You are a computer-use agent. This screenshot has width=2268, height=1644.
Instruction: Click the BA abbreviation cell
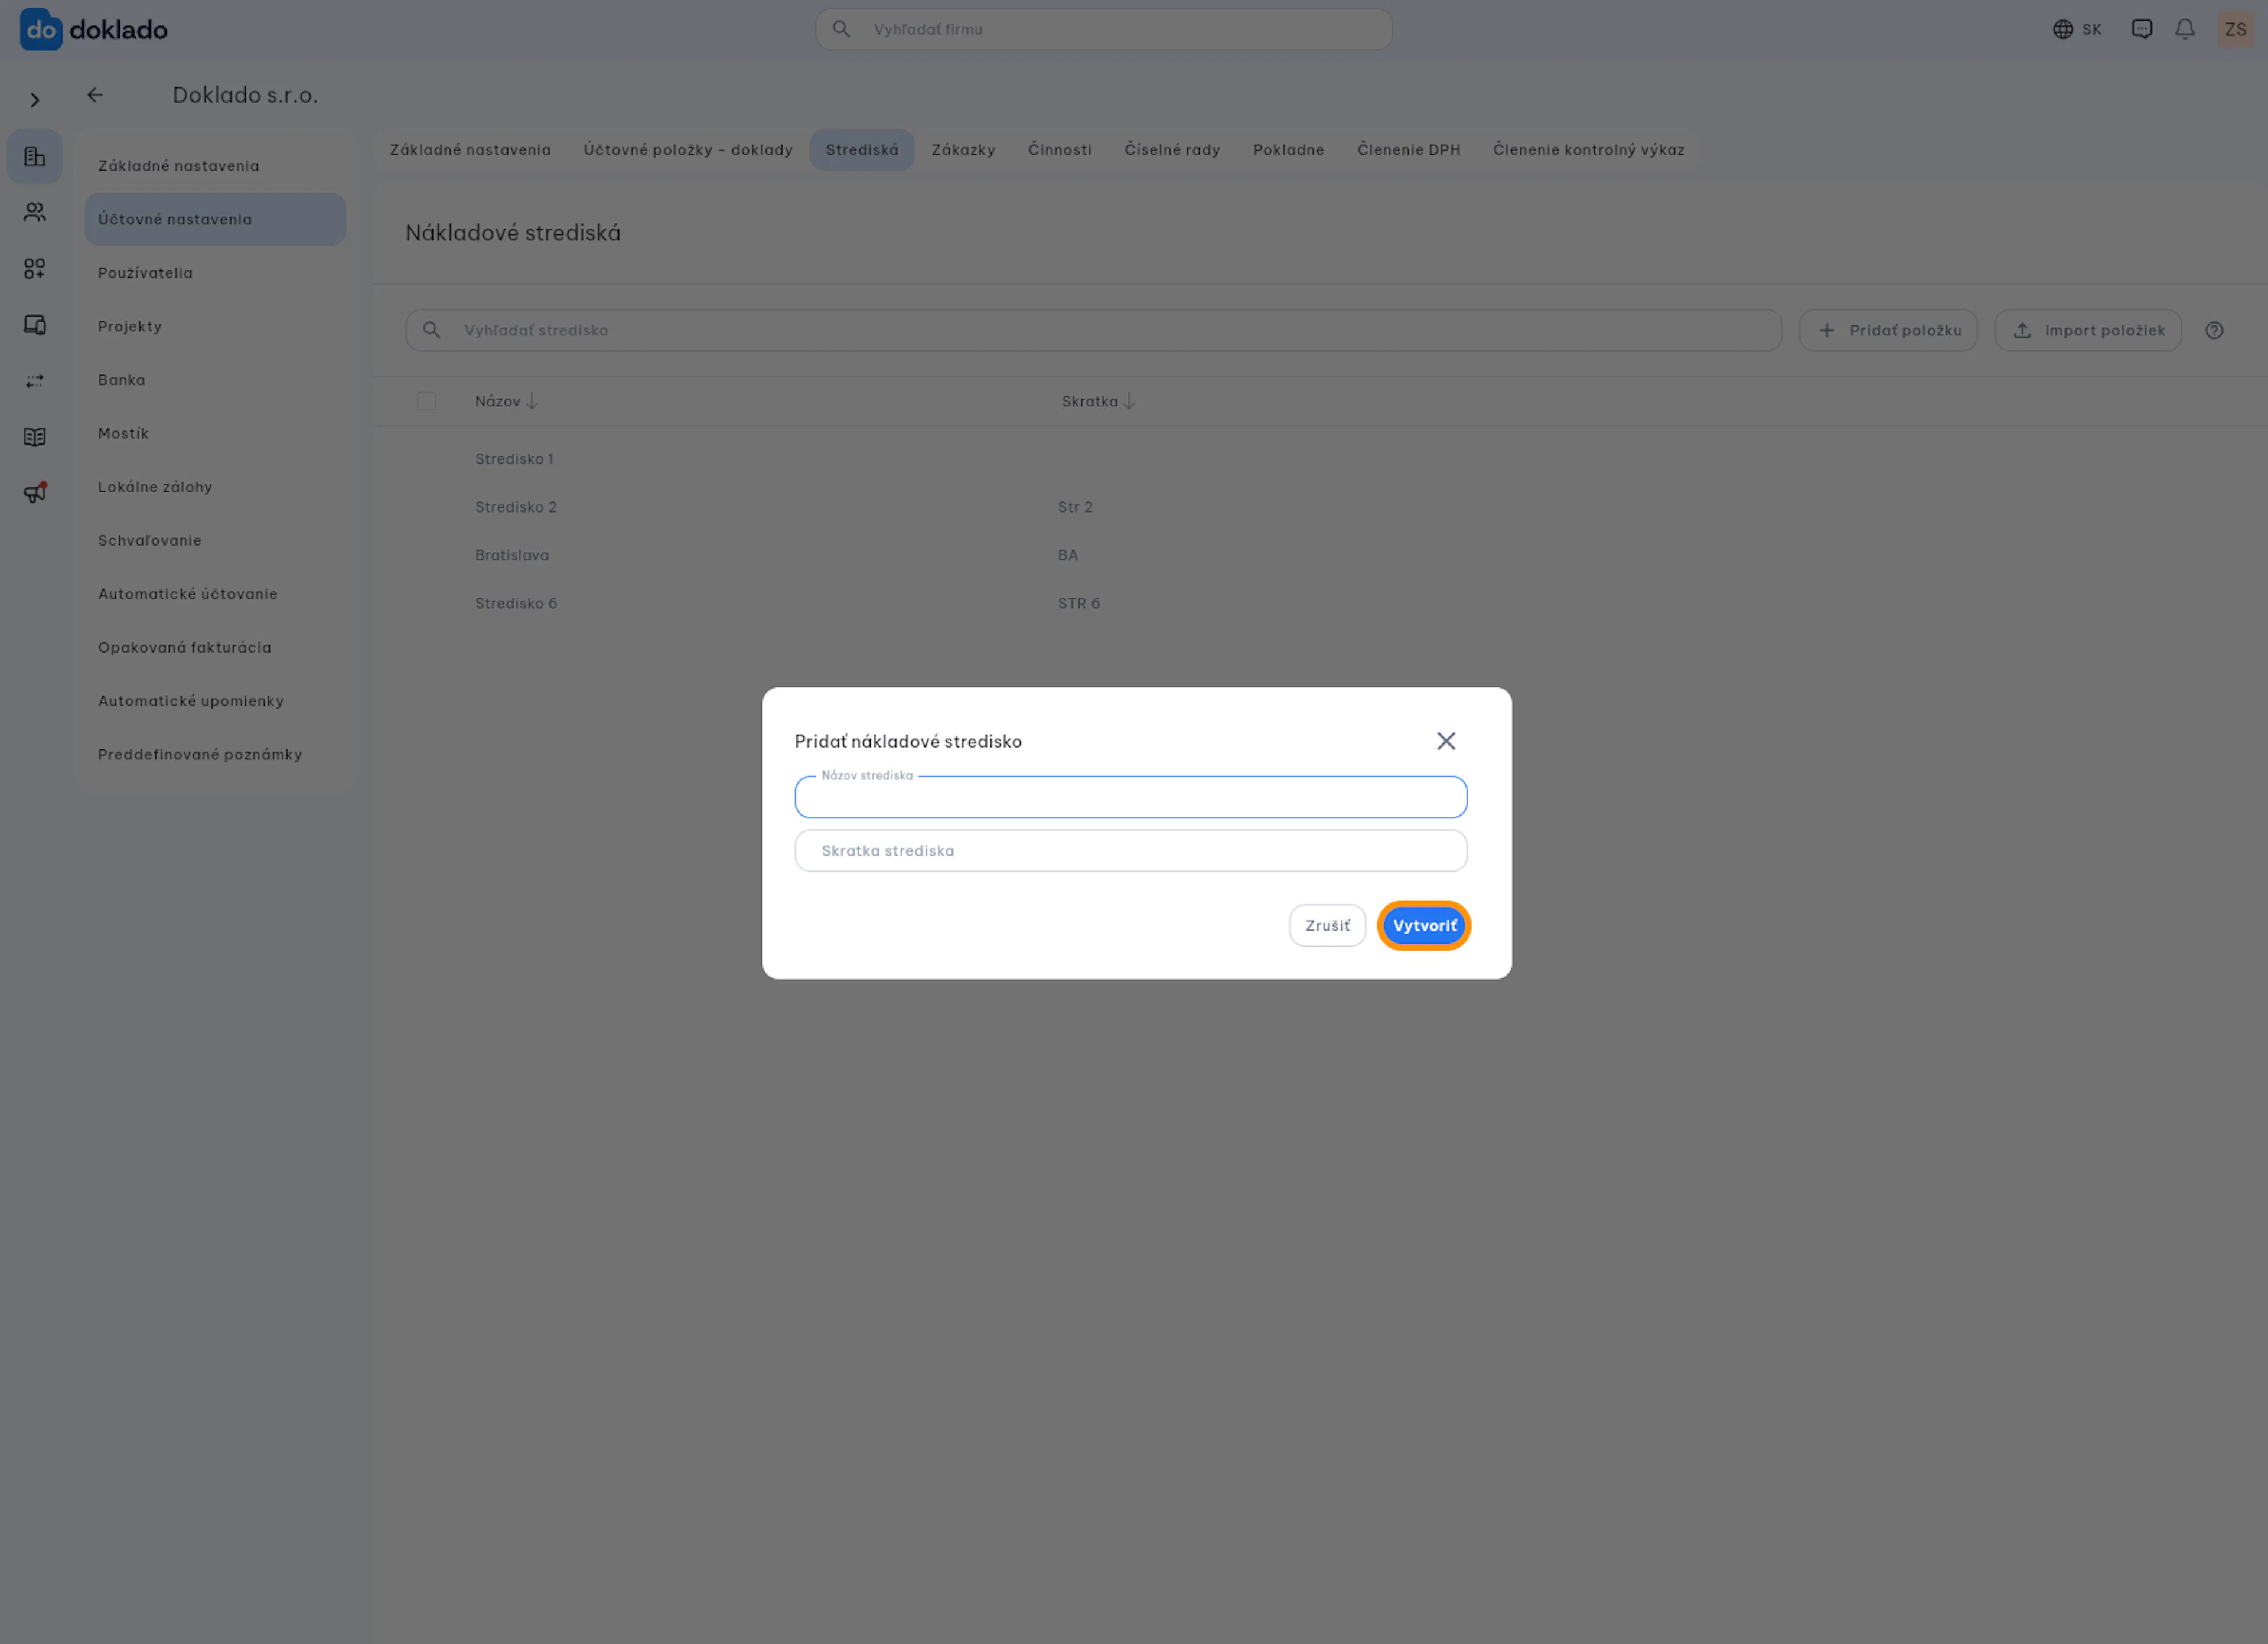[1068, 555]
